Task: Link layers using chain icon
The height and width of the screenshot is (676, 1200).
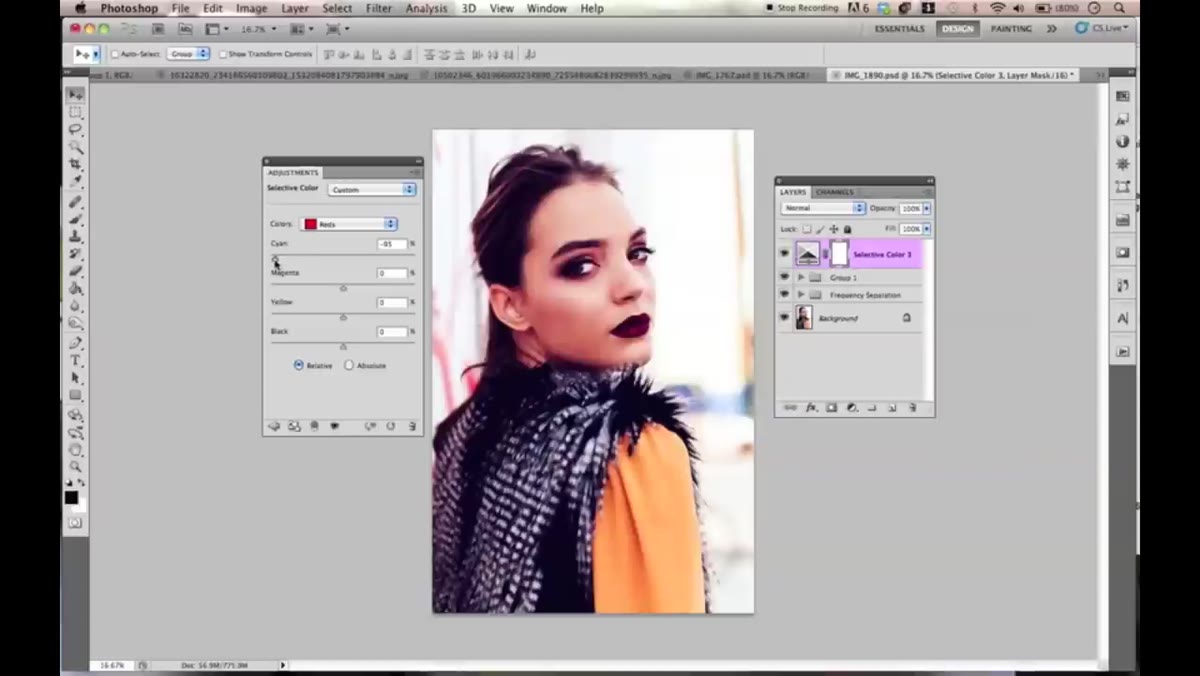Action: (790, 408)
